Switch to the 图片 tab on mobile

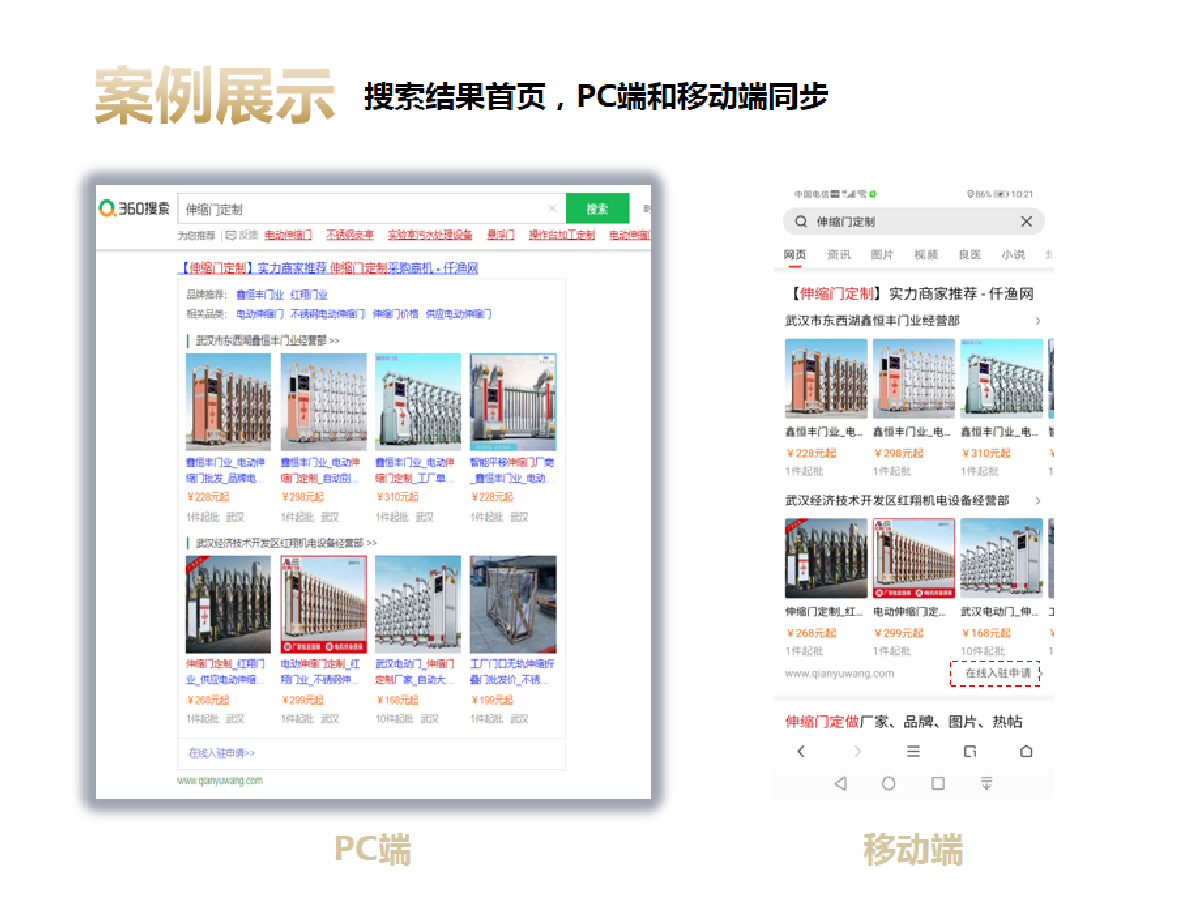(882, 255)
